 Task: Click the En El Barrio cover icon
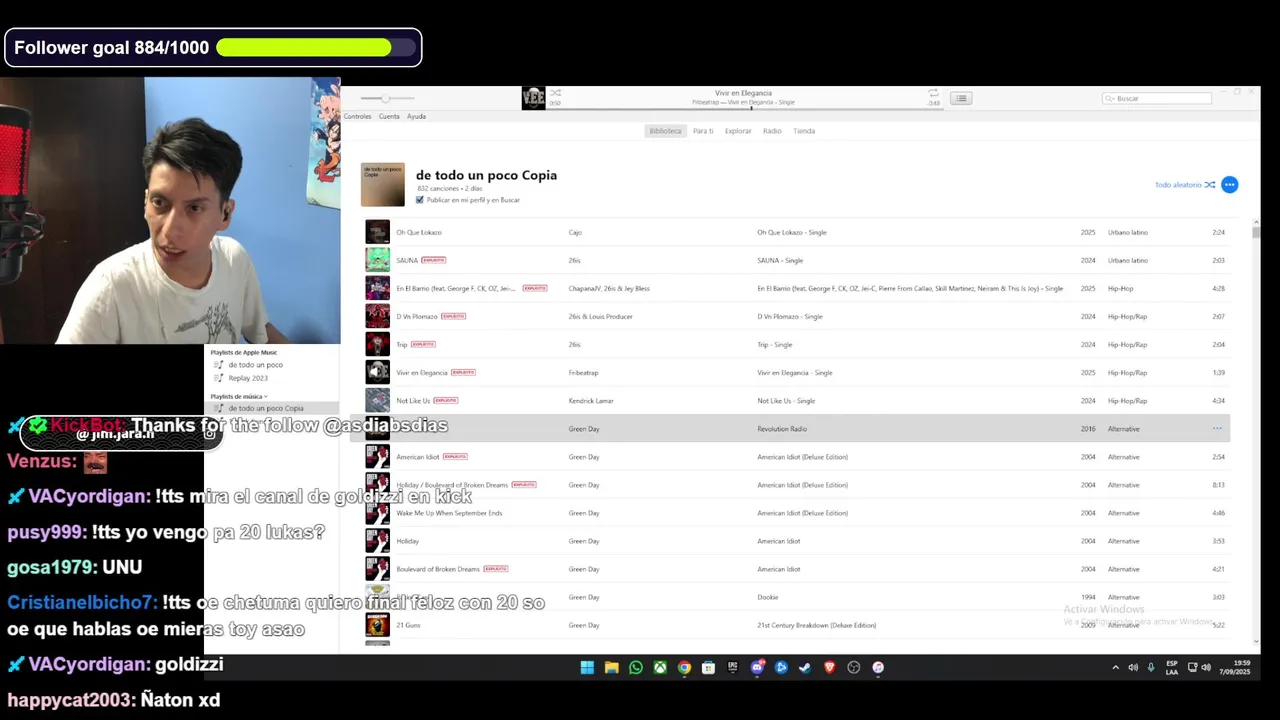click(x=377, y=288)
